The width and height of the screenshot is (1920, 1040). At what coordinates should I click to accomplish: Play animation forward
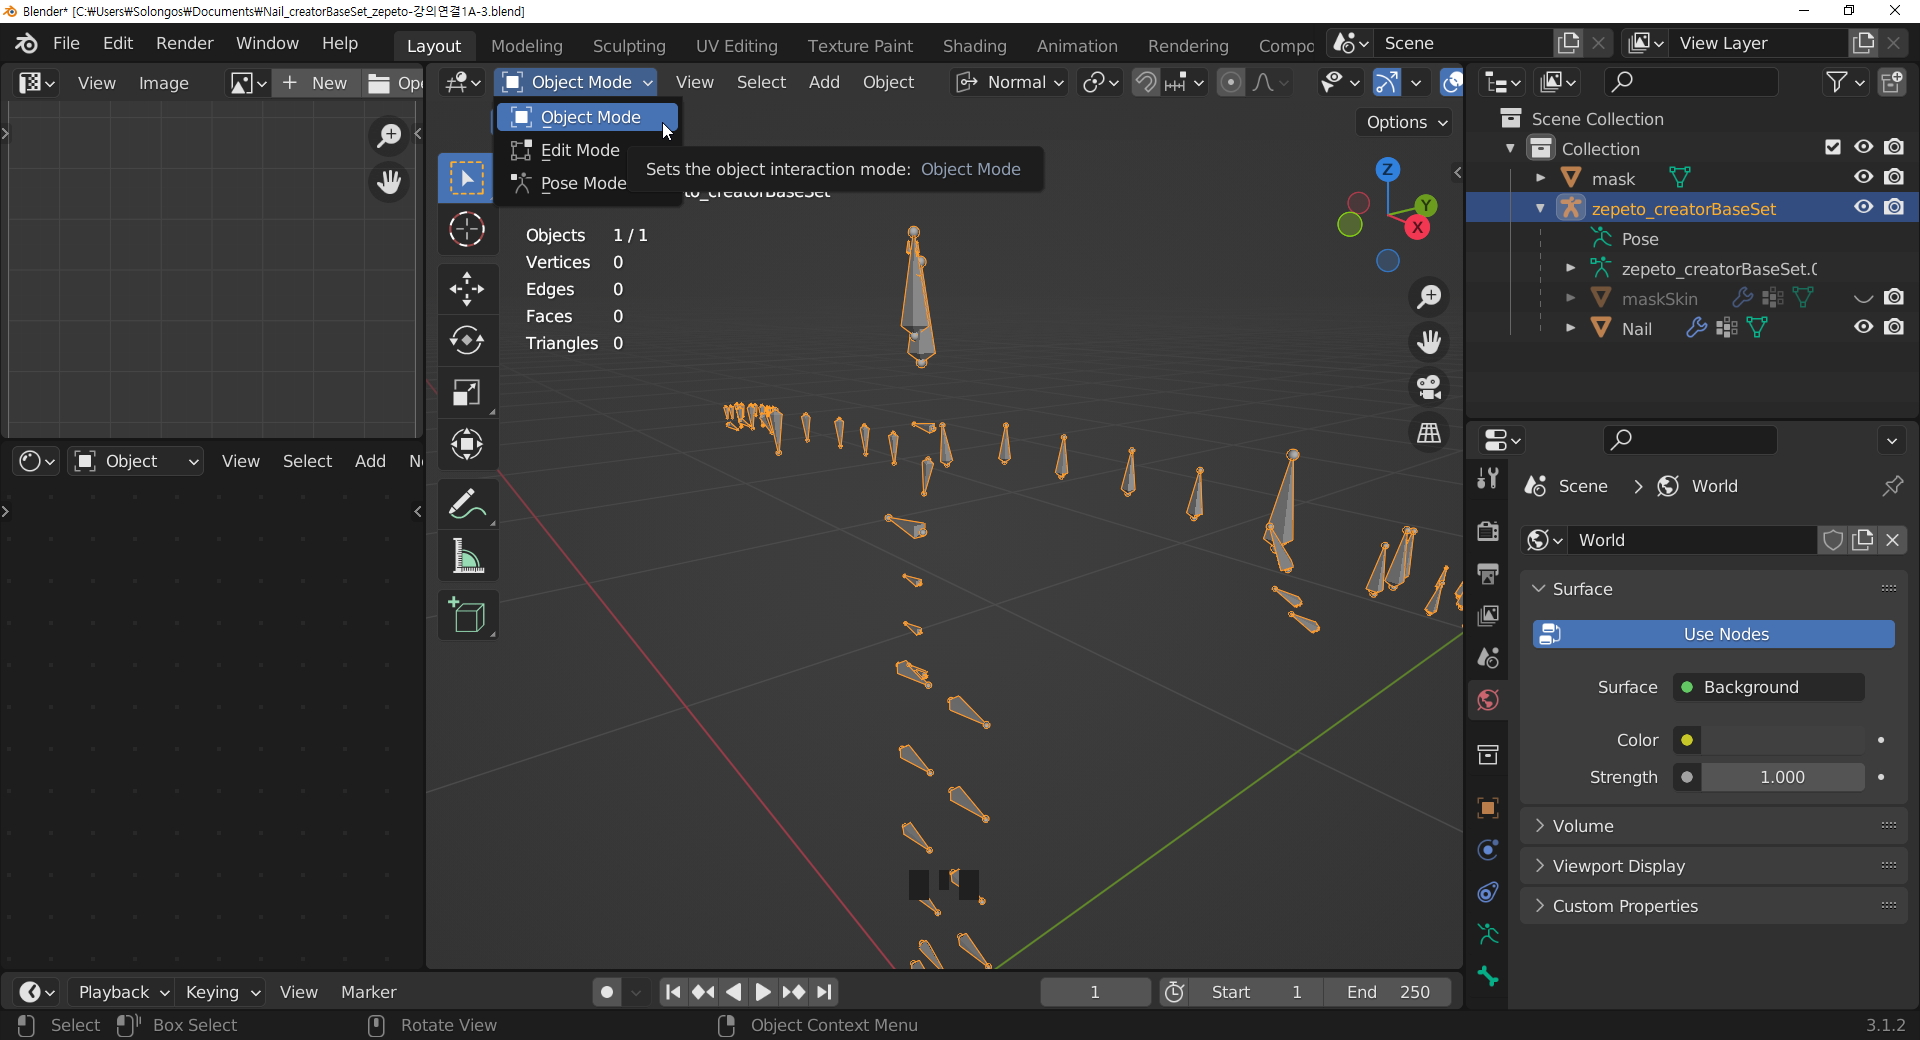coord(763,992)
